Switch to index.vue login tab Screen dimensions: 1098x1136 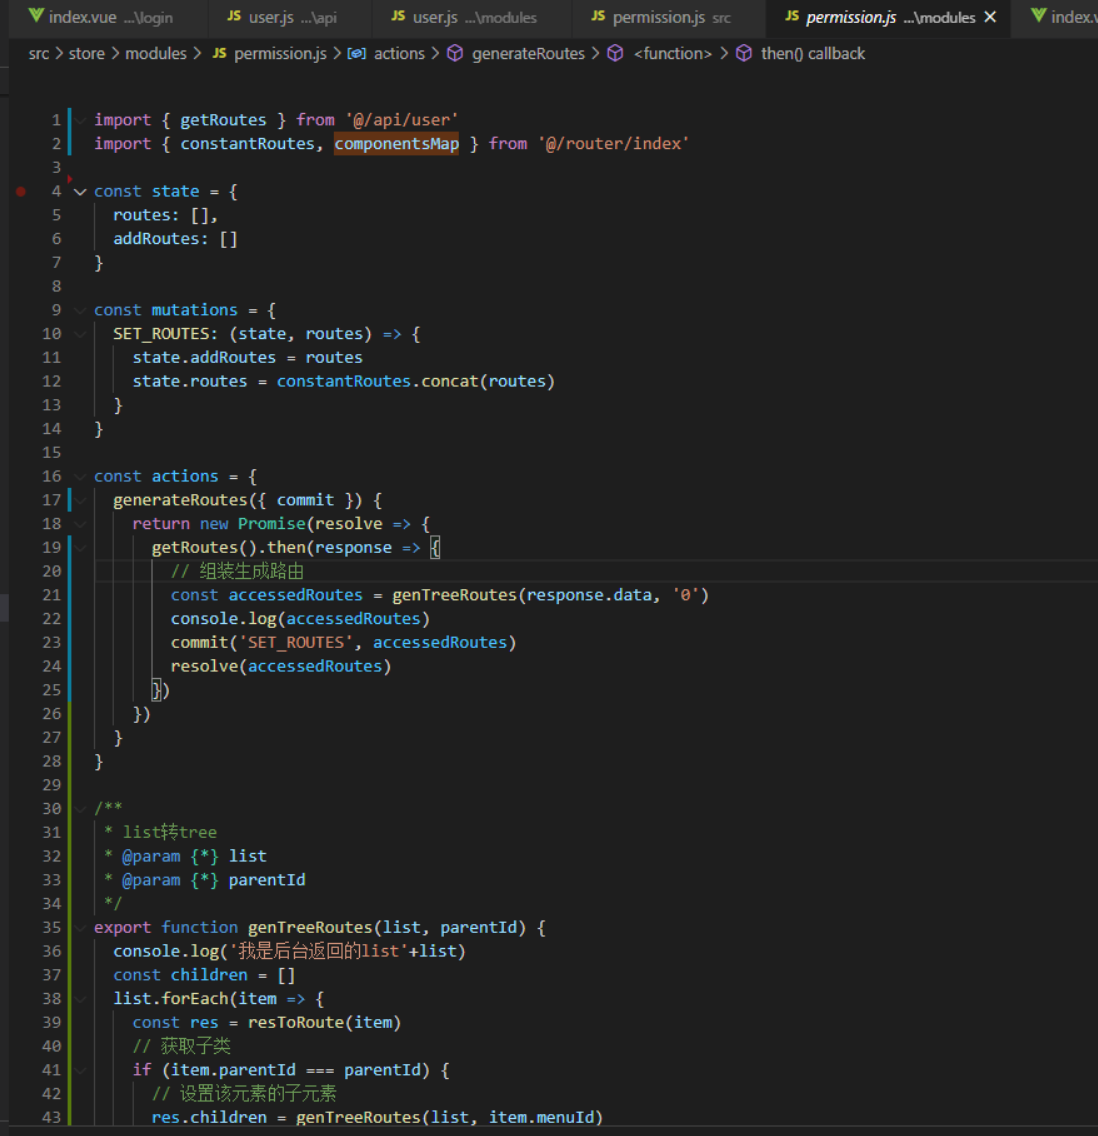tap(108, 17)
